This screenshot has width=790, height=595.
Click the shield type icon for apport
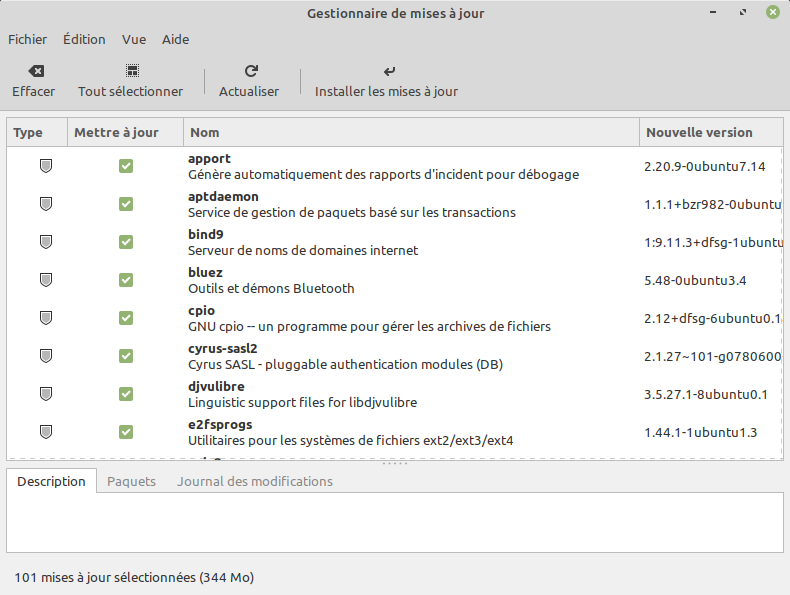tap(45, 166)
